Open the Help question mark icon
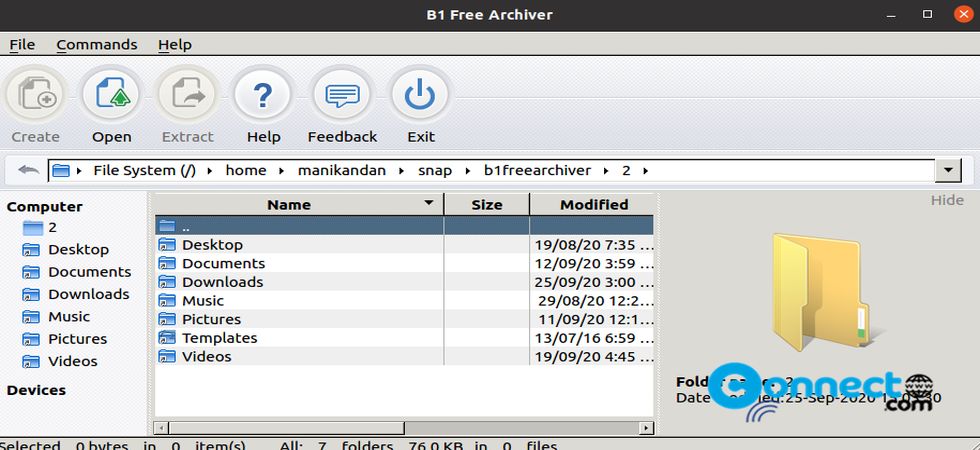The width and height of the screenshot is (980, 450). (263, 96)
